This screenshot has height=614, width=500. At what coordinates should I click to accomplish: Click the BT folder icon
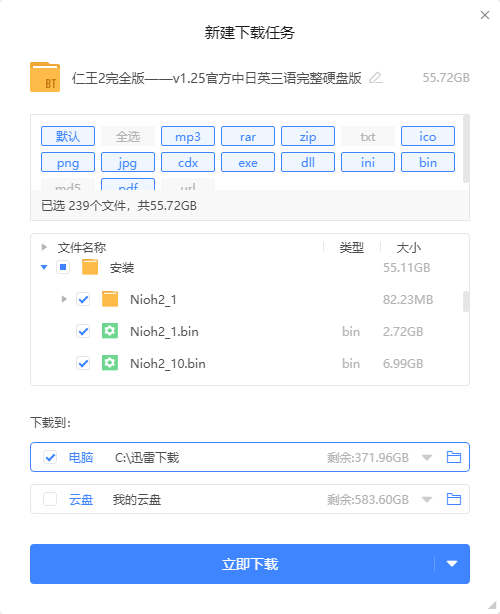click(x=45, y=78)
